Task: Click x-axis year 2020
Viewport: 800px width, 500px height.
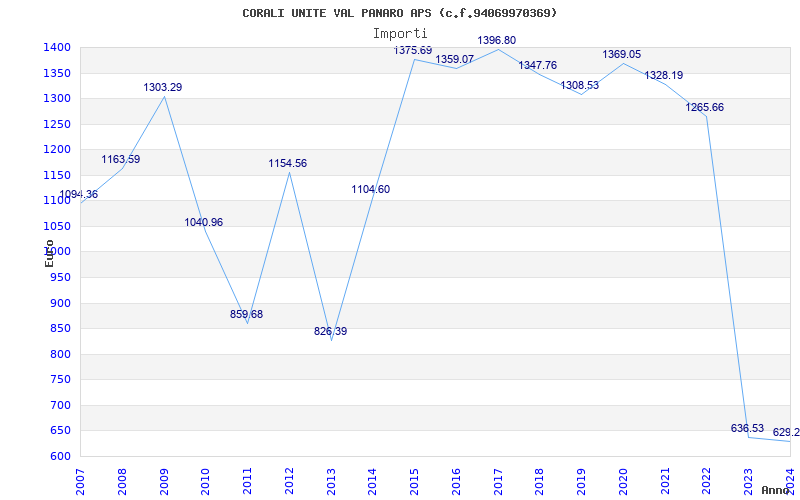Action: click(x=623, y=482)
